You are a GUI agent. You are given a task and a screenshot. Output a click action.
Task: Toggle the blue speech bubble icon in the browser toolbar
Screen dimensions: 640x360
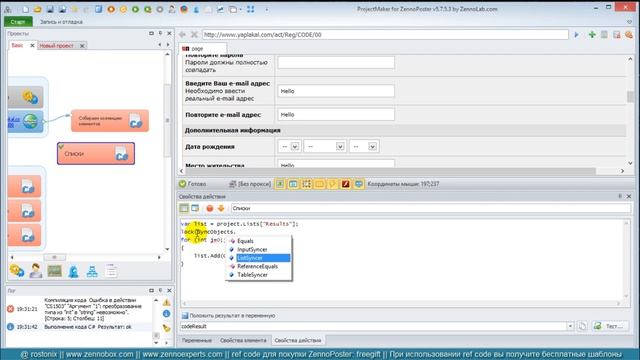click(x=358, y=184)
